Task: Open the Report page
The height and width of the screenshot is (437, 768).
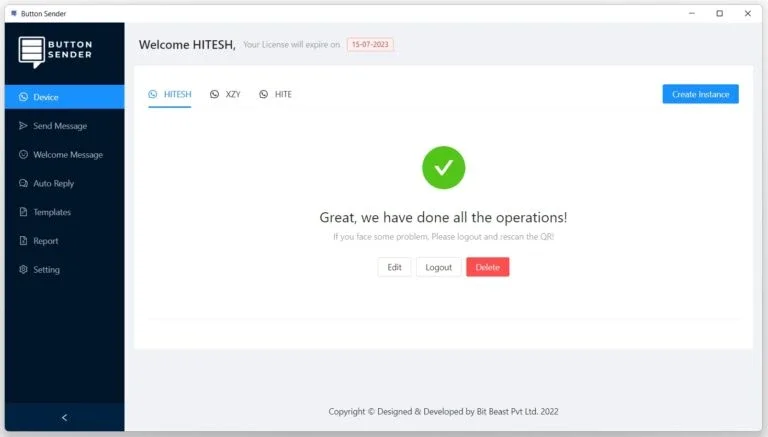Action: coord(65,241)
